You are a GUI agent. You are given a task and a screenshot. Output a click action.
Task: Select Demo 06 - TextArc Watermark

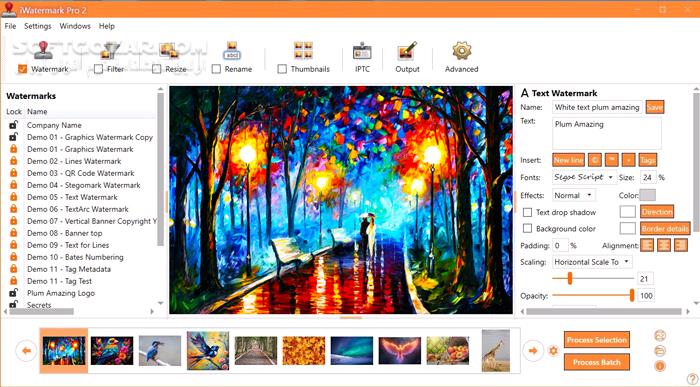[x=78, y=209]
